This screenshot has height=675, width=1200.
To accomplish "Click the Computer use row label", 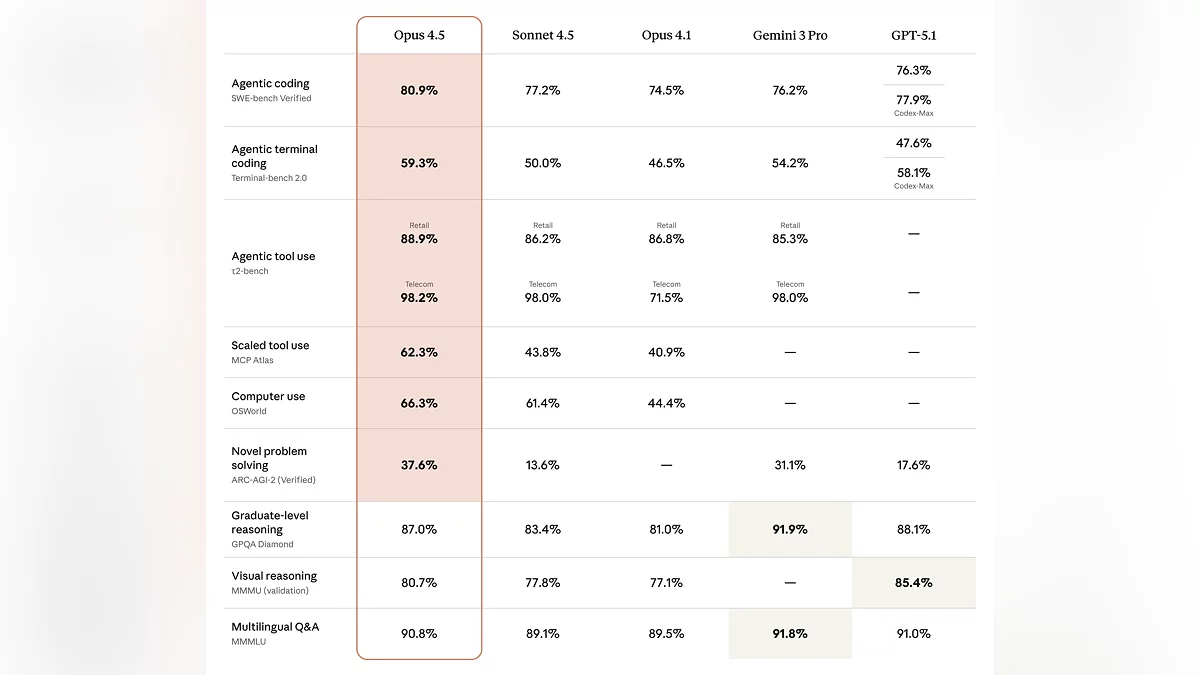I will 268,397.
